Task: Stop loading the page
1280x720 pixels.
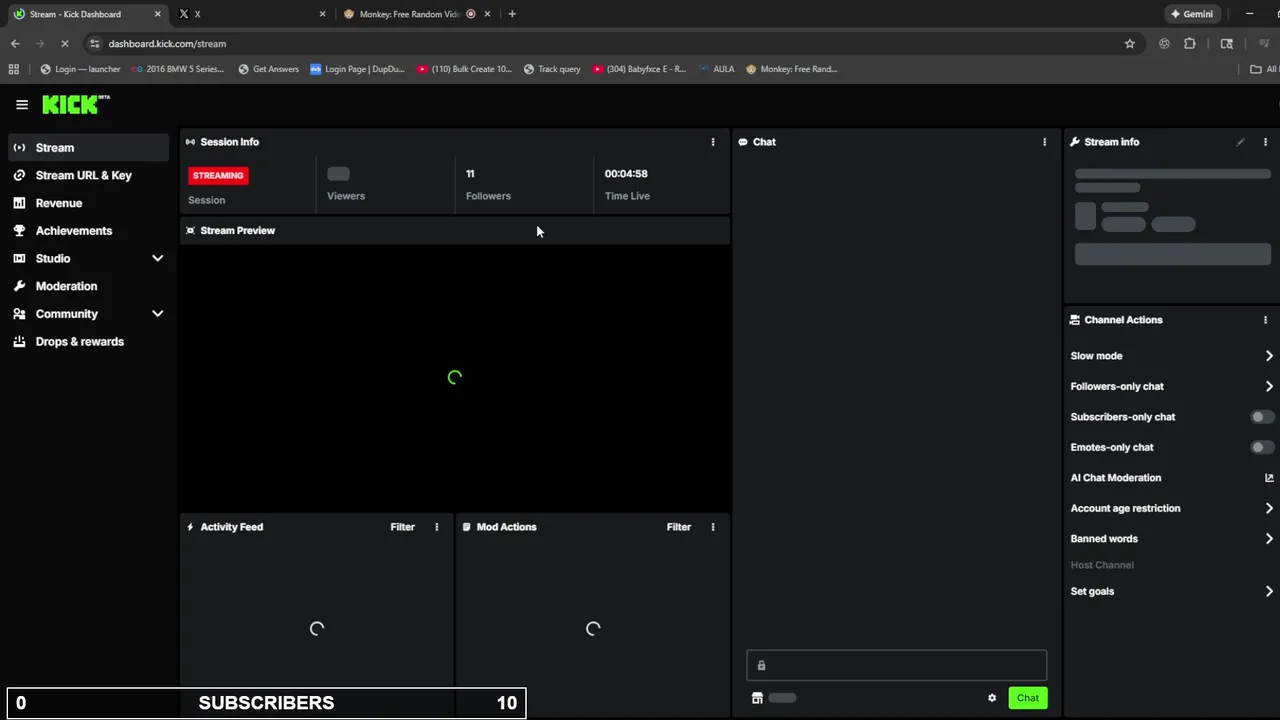Action: click(x=65, y=44)
